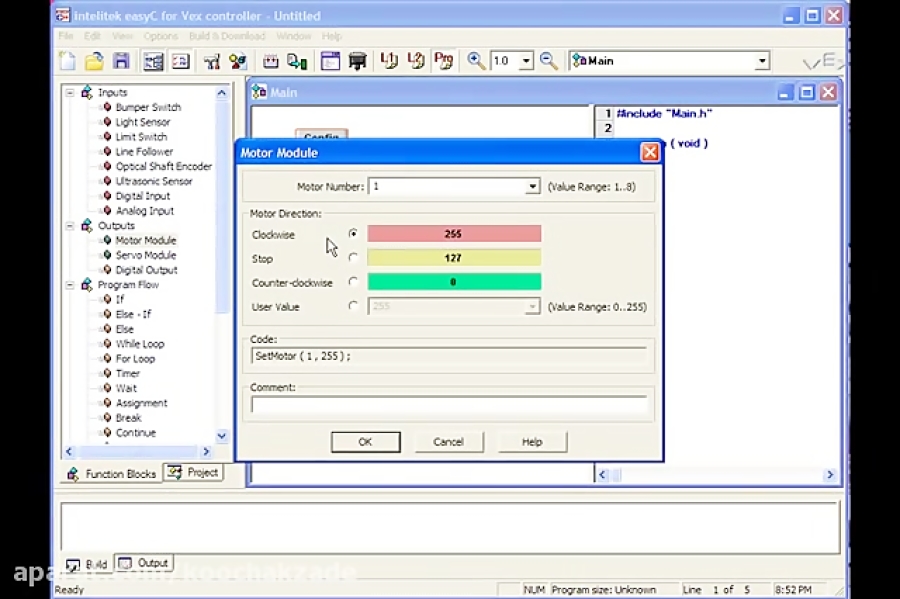Enable the User Value option
This screenshot has width=900, height=599.
click(353, 306)
